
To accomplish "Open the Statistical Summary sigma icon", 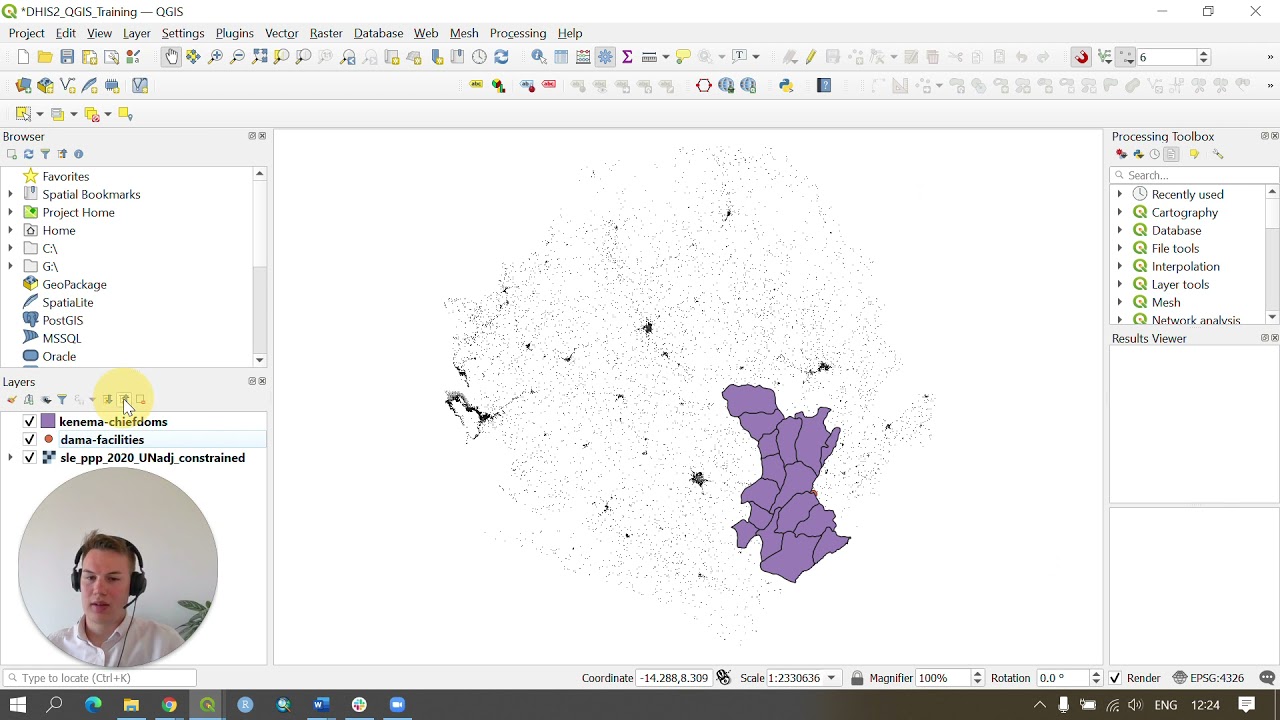I will (627, 57).
